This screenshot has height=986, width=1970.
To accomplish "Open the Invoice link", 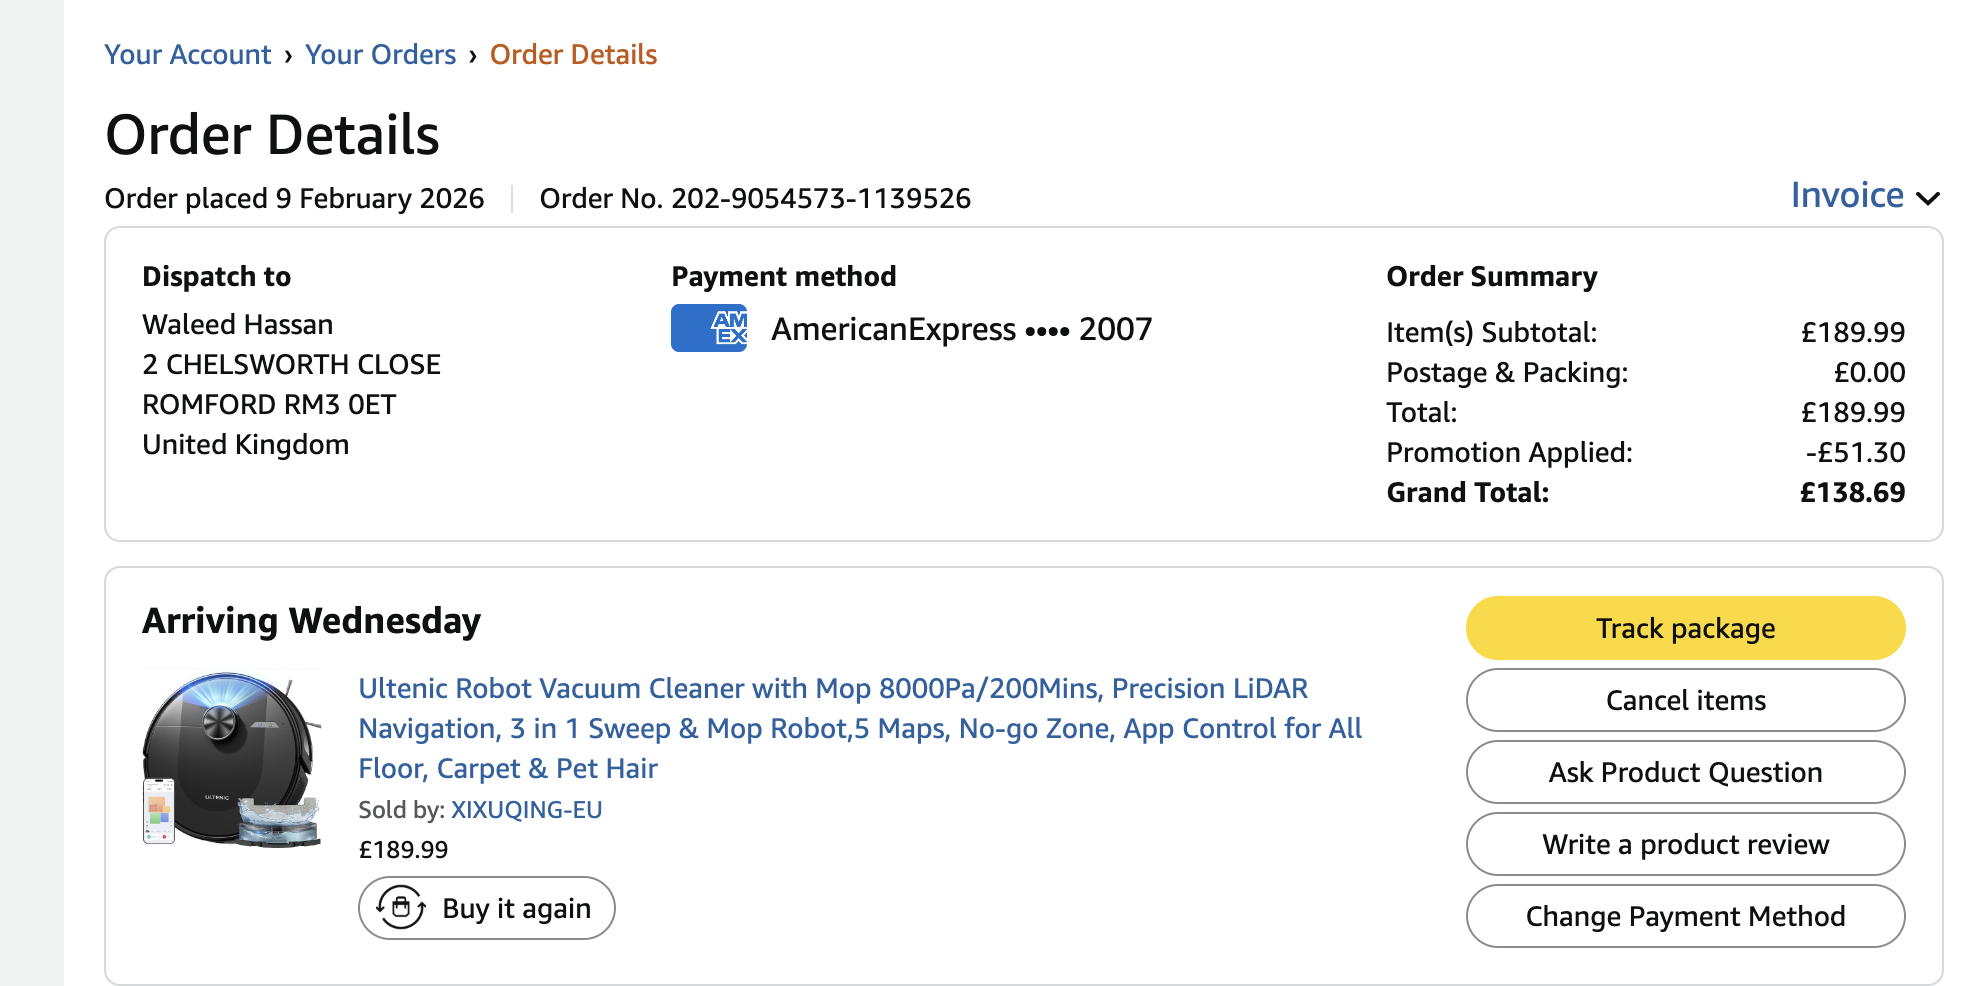I will pyautogui.click(x=1846, y=195).
